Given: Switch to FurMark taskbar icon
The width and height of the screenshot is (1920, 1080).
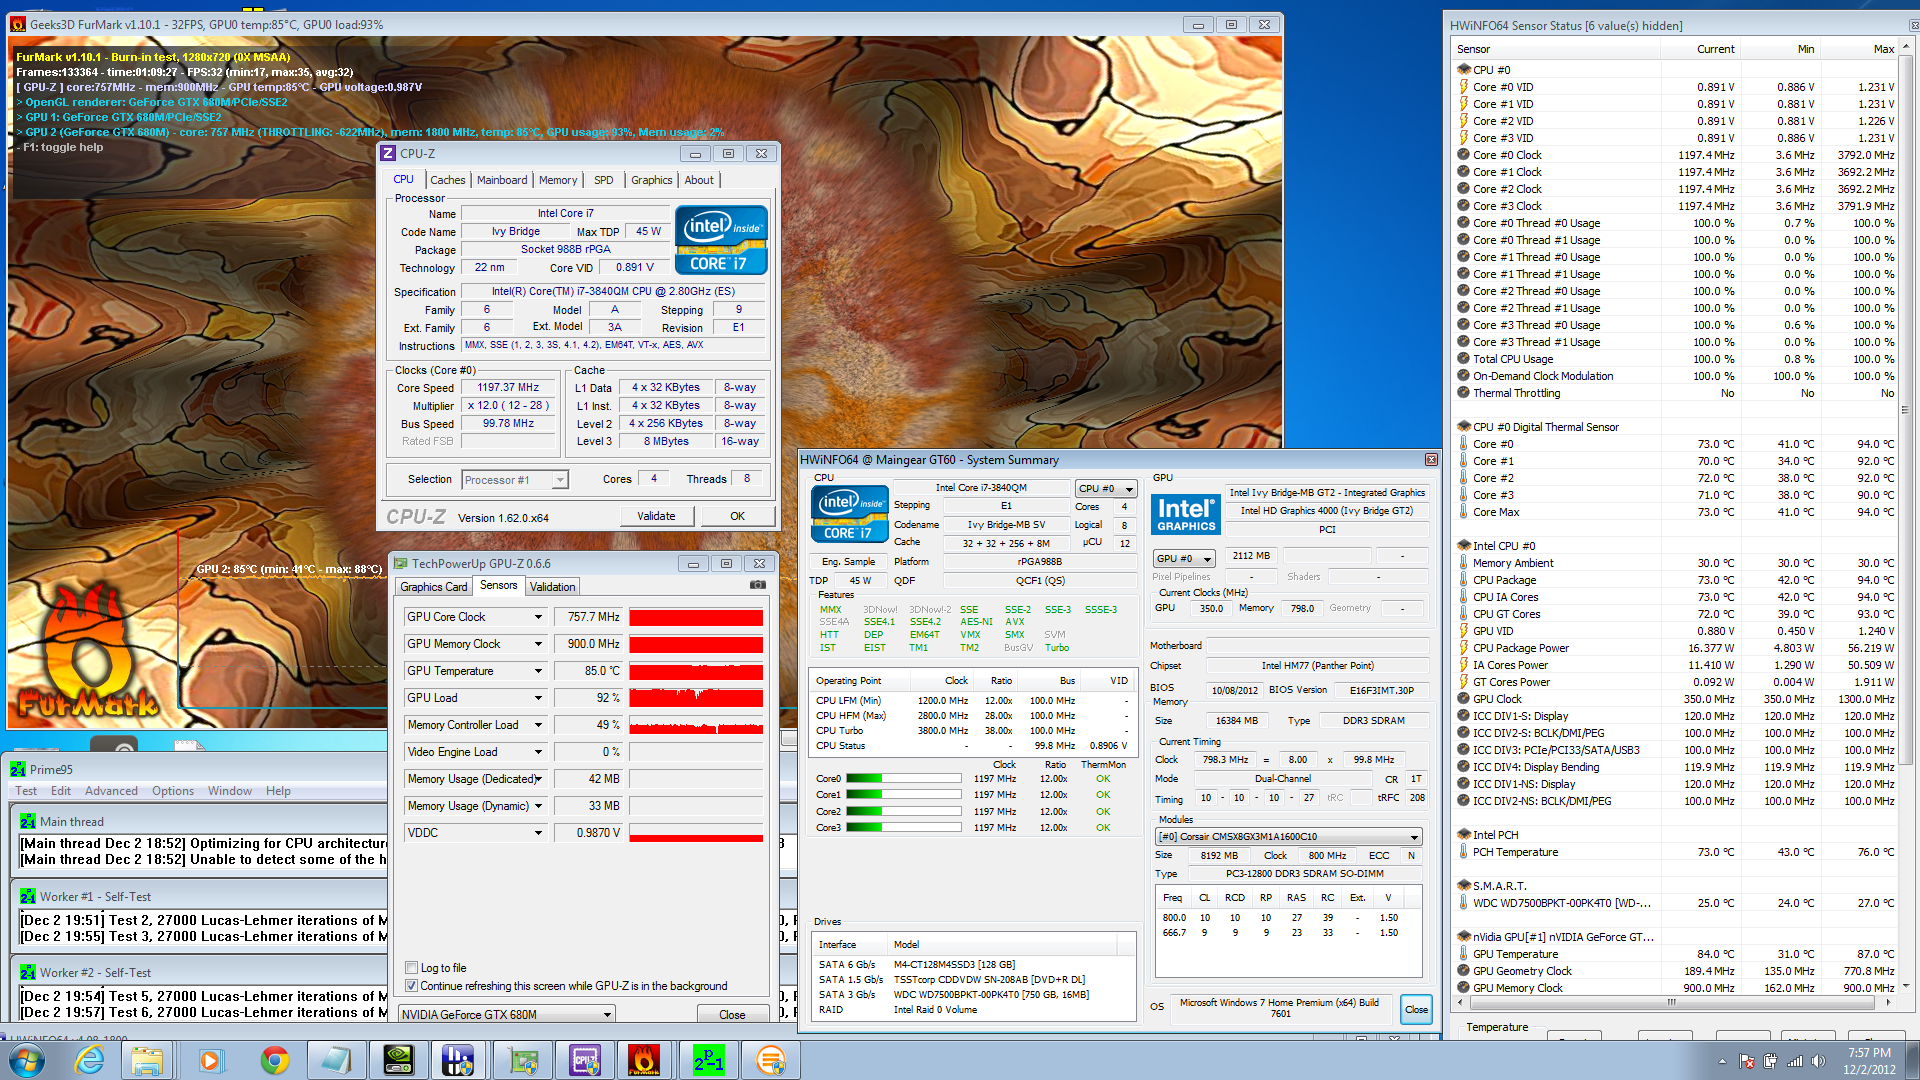Looking at the screenshot, I should pos(644,1060).
